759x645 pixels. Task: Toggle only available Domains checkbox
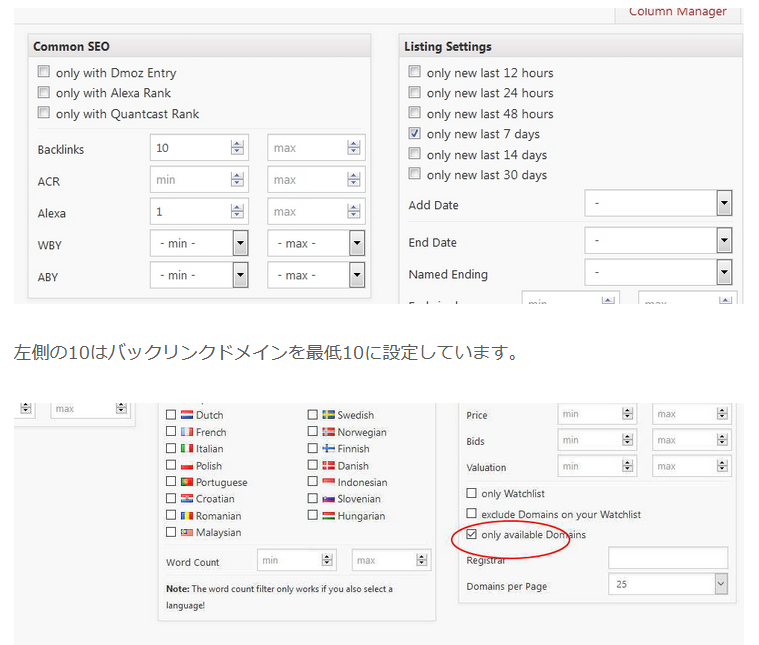click(x=472, y=534)
